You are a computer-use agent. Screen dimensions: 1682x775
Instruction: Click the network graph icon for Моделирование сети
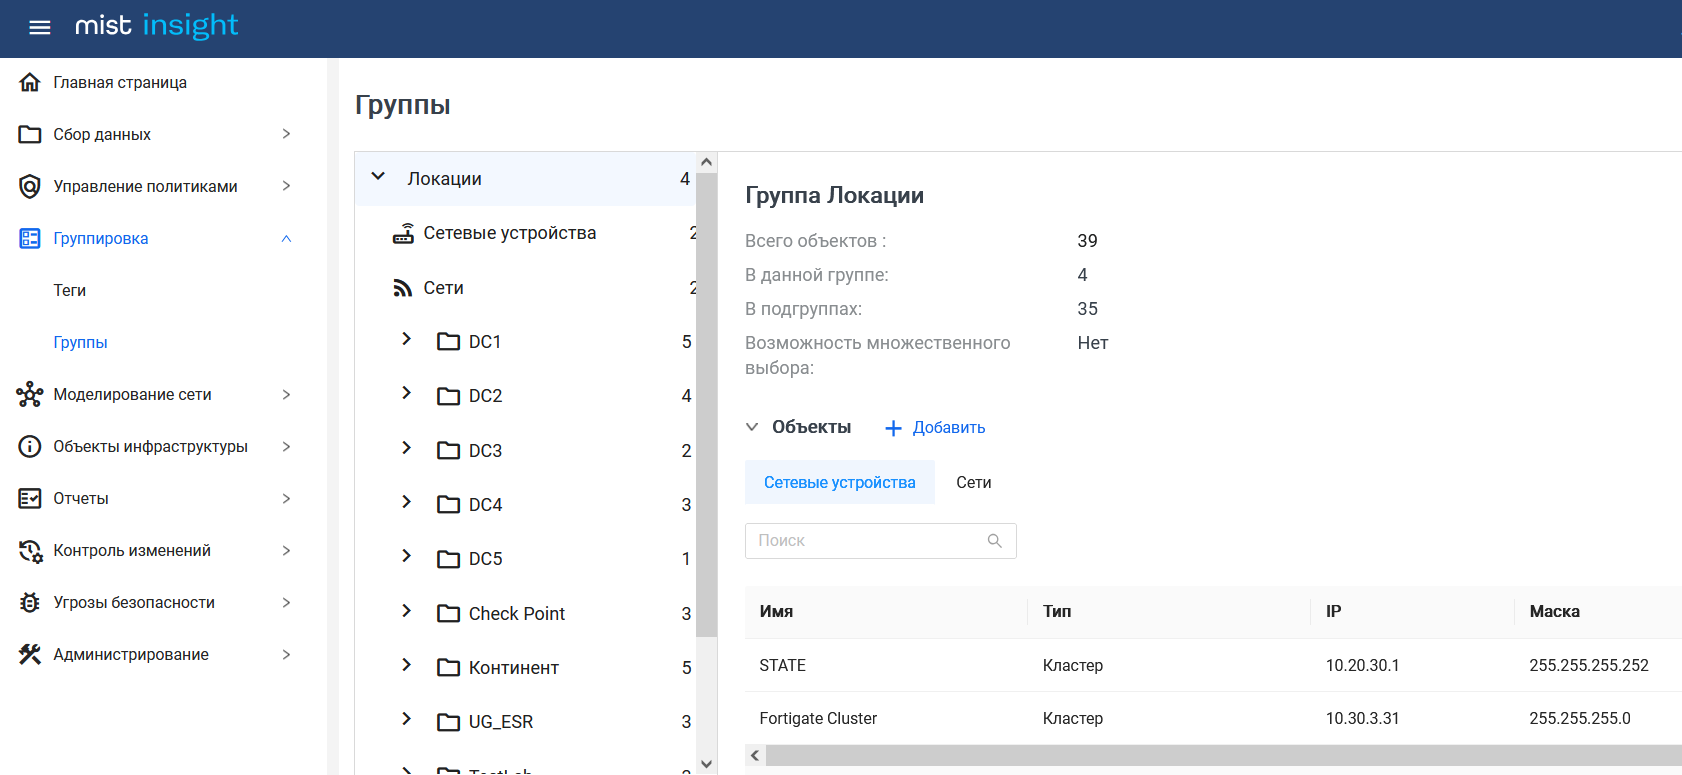(x=30, y=394)
